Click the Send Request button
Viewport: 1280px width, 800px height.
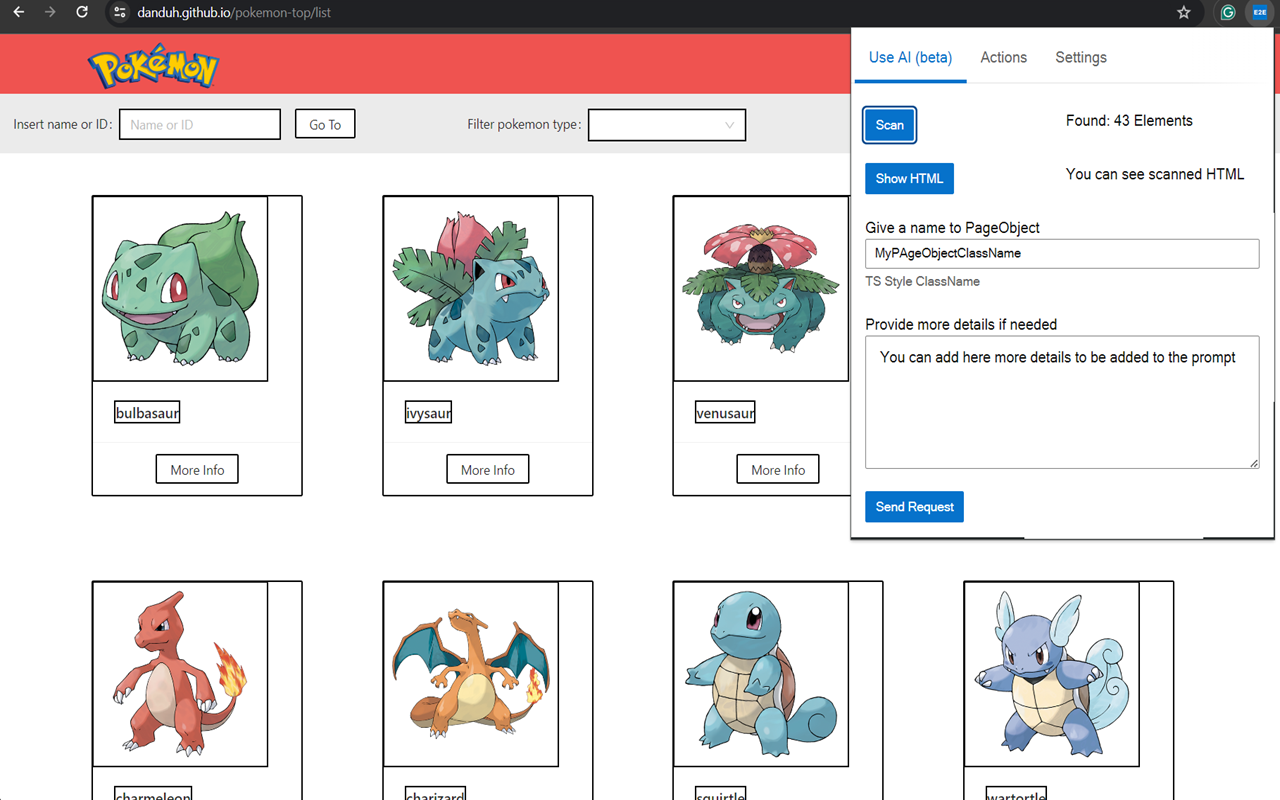pos(914,507)
